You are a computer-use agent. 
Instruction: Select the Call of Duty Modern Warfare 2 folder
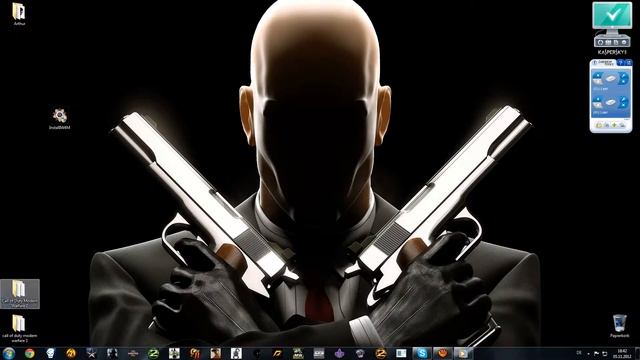20,294
